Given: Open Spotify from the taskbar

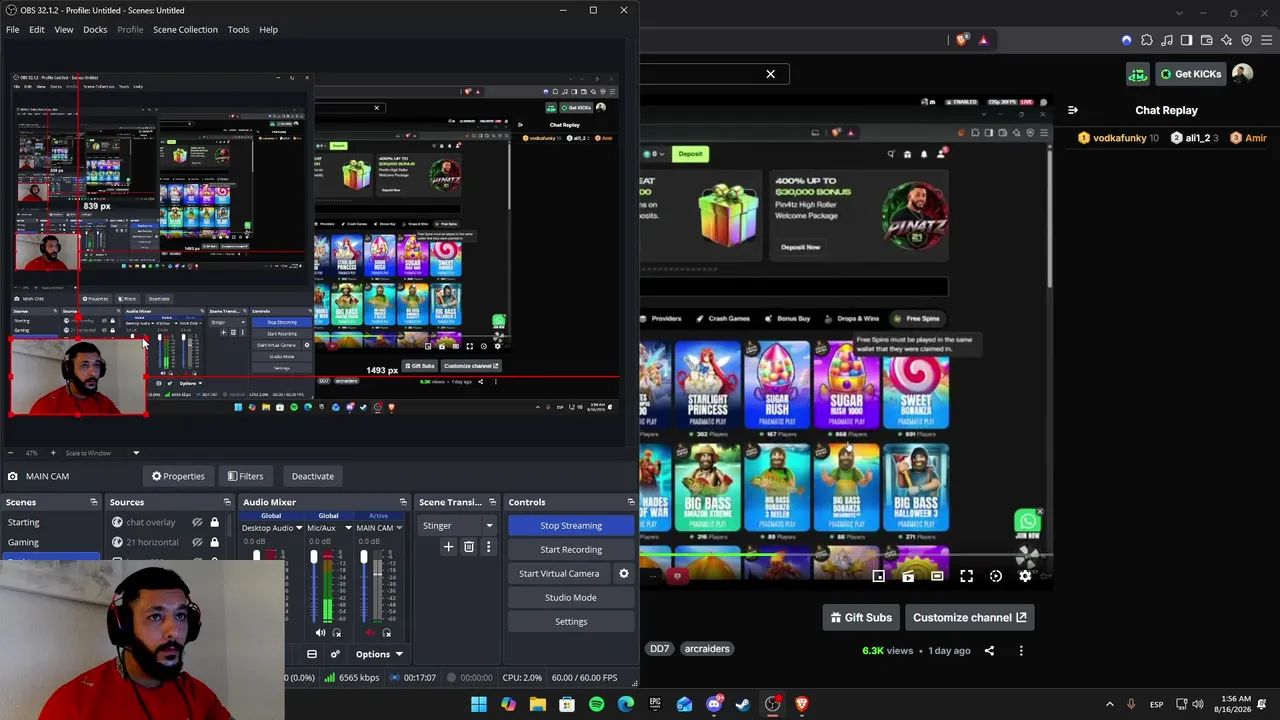Looking at the screenshot, I should click(596, 704).
